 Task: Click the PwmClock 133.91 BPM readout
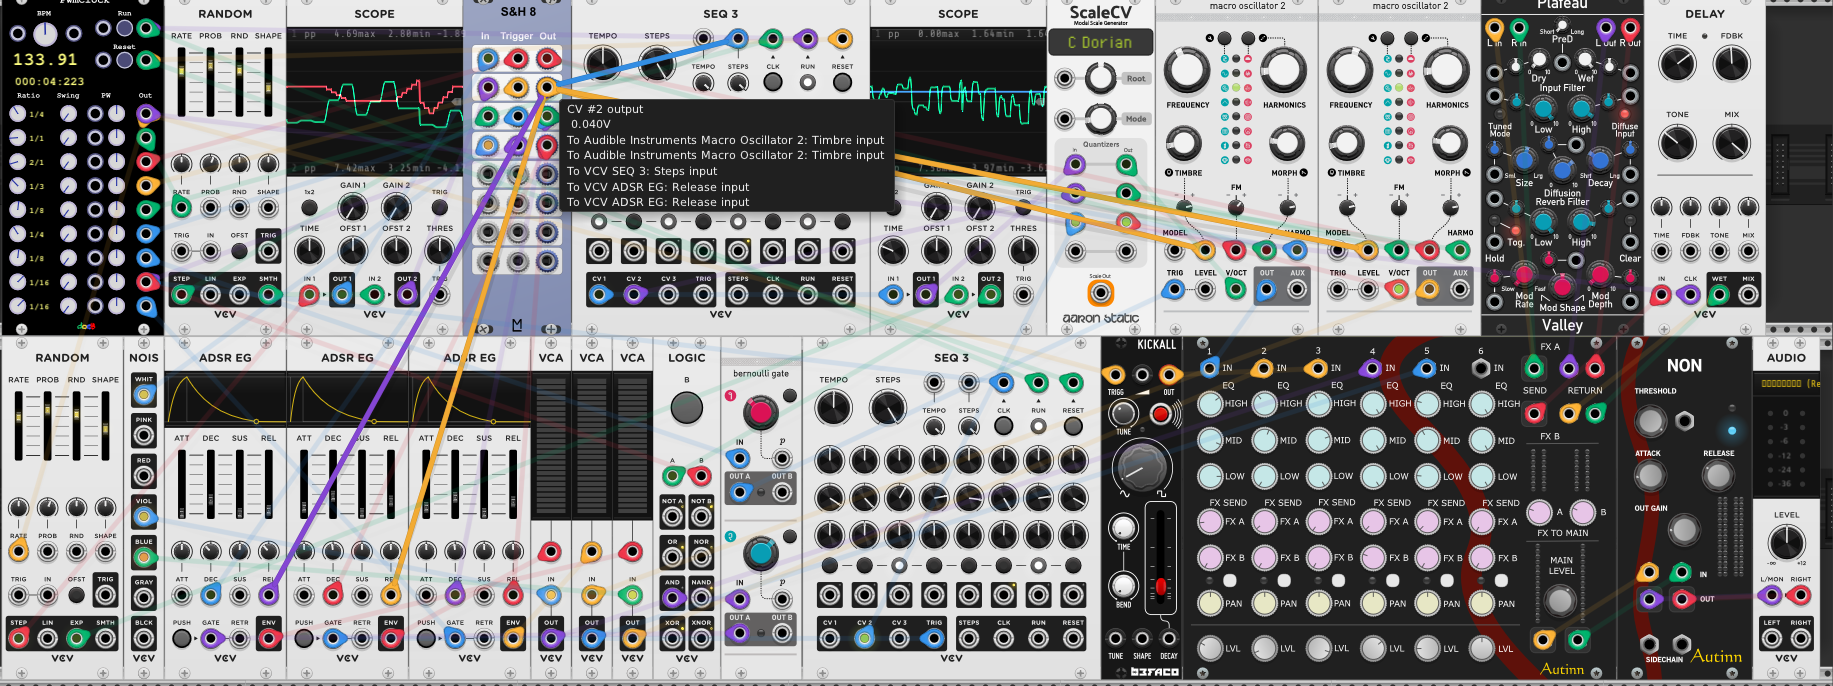point(46,60)
